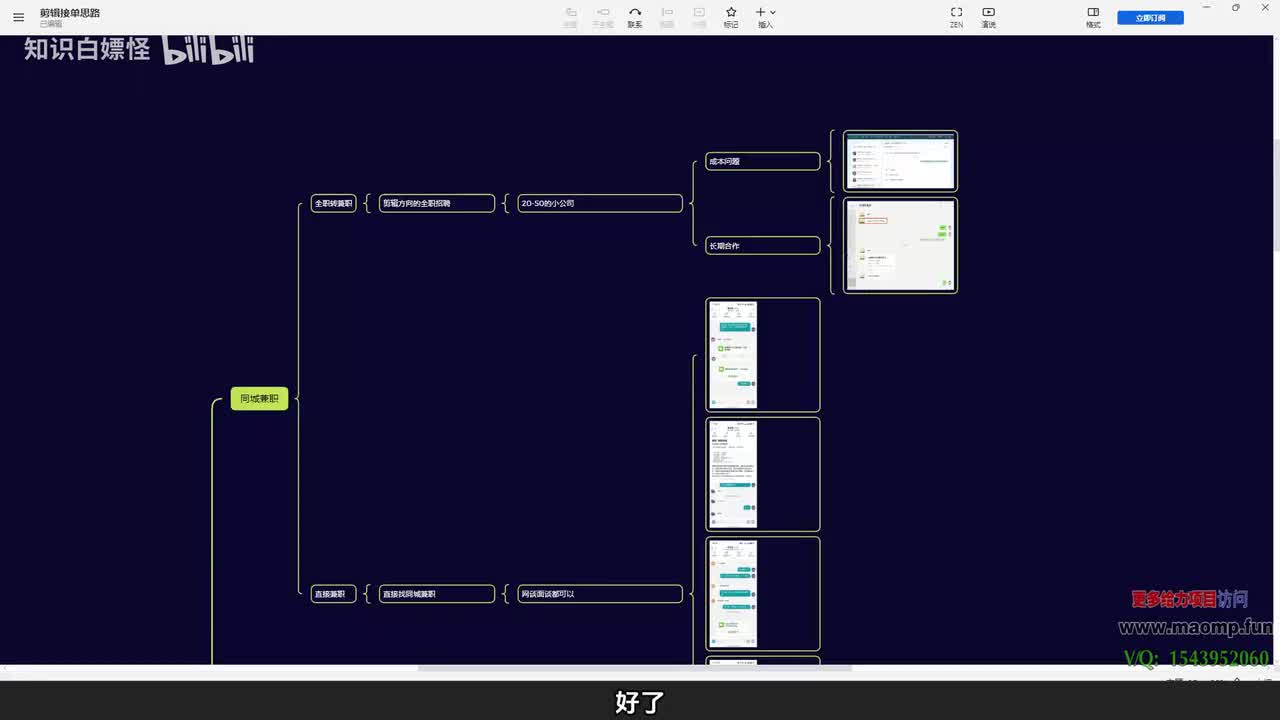Select the 全职转兼职 topic node
The image size is (1280, 720).
(333, 203)
